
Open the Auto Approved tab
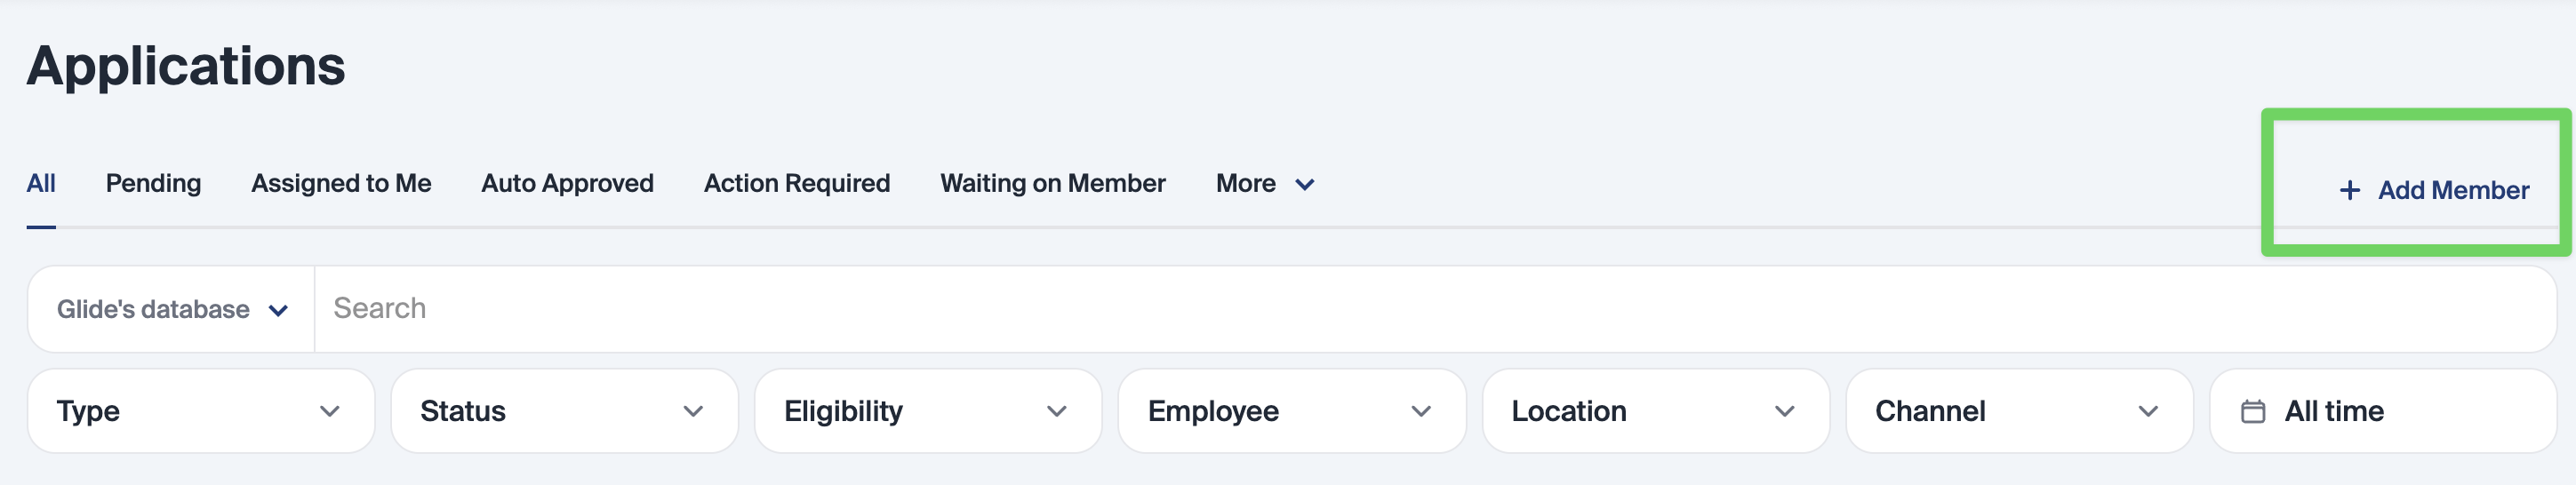click(567, 184)
